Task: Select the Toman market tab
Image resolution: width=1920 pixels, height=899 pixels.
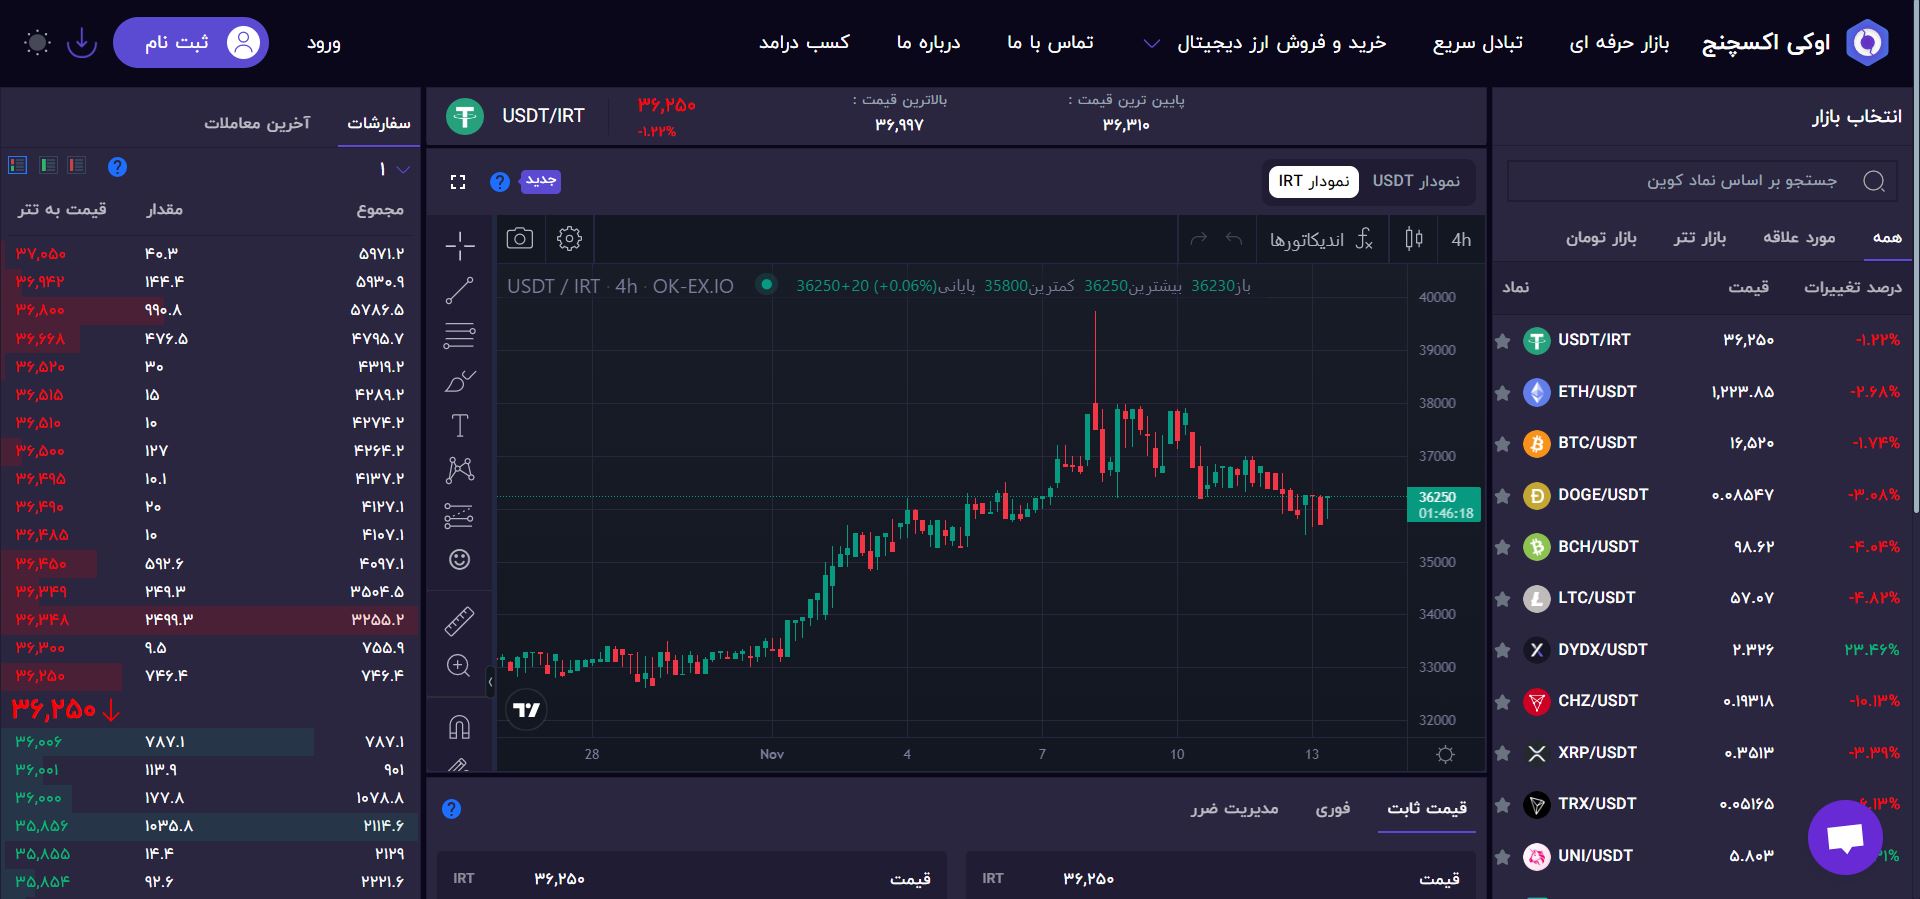Action: click(1600, 237)
